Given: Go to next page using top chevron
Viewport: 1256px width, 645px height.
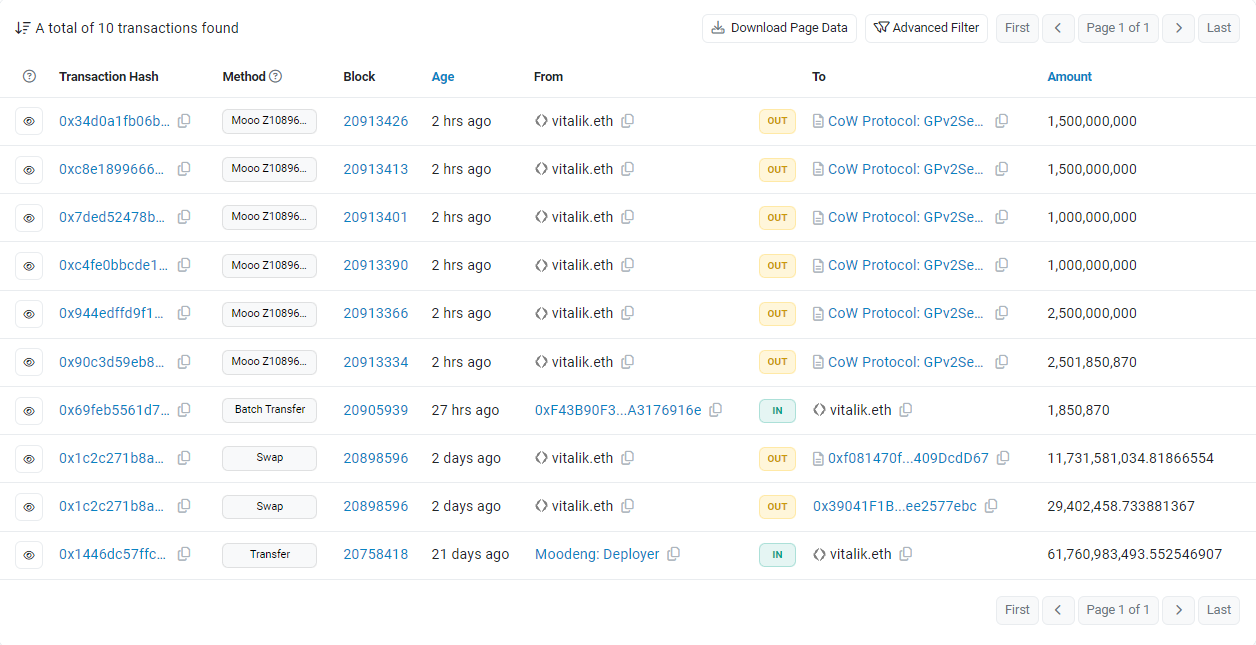Looking at the screenshot, I should pyautogui.click(x=1179, y=28).
